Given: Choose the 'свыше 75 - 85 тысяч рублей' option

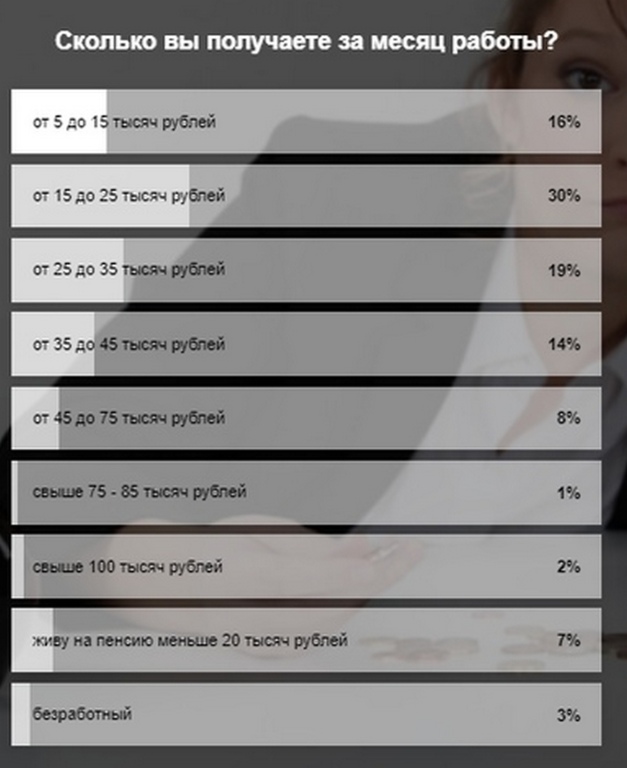Looking at the screenshot, I should point(139,492).
